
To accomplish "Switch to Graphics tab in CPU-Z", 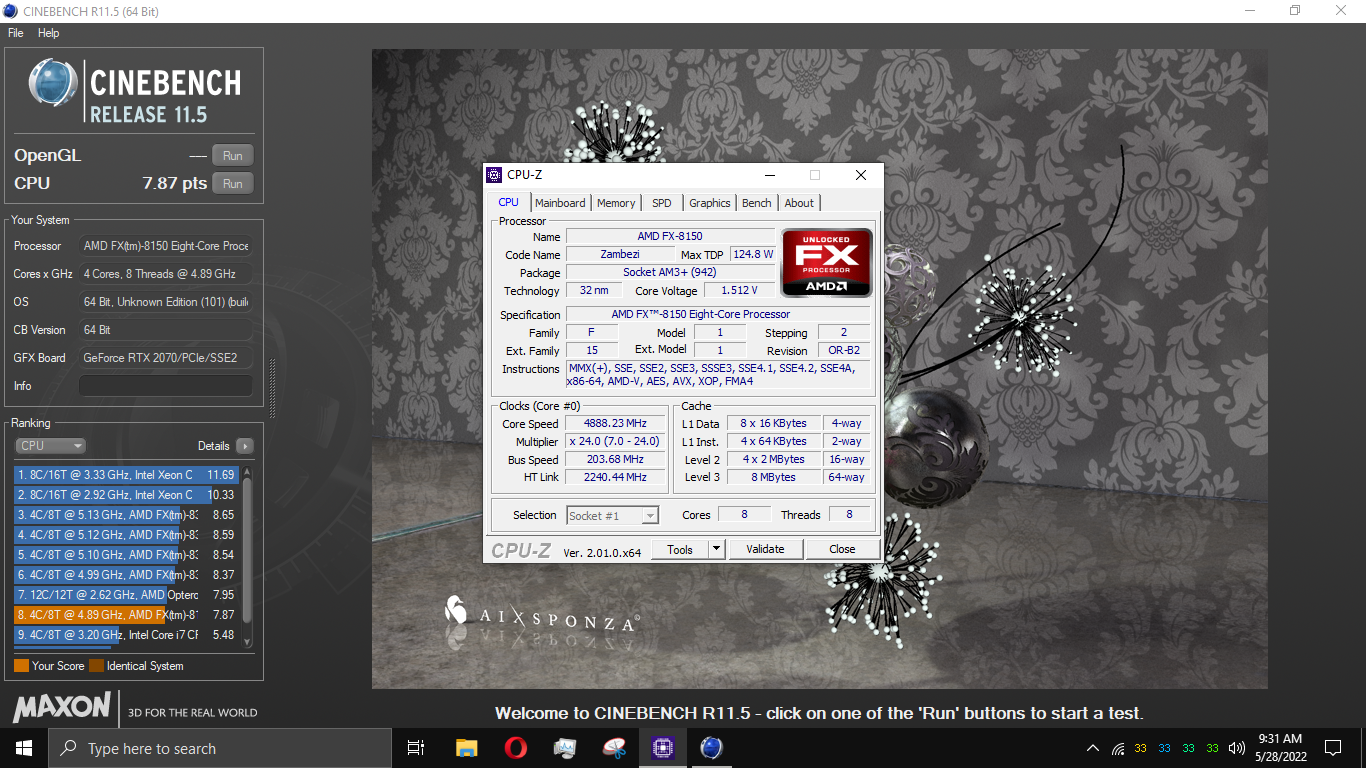I will (x=710, y=203).
